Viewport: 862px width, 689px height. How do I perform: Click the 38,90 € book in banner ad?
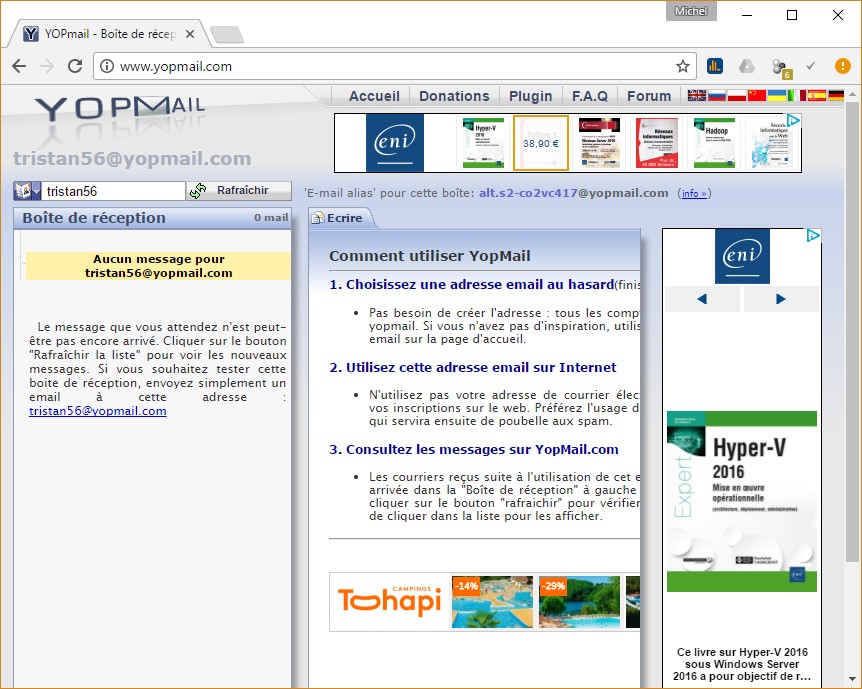541,143
